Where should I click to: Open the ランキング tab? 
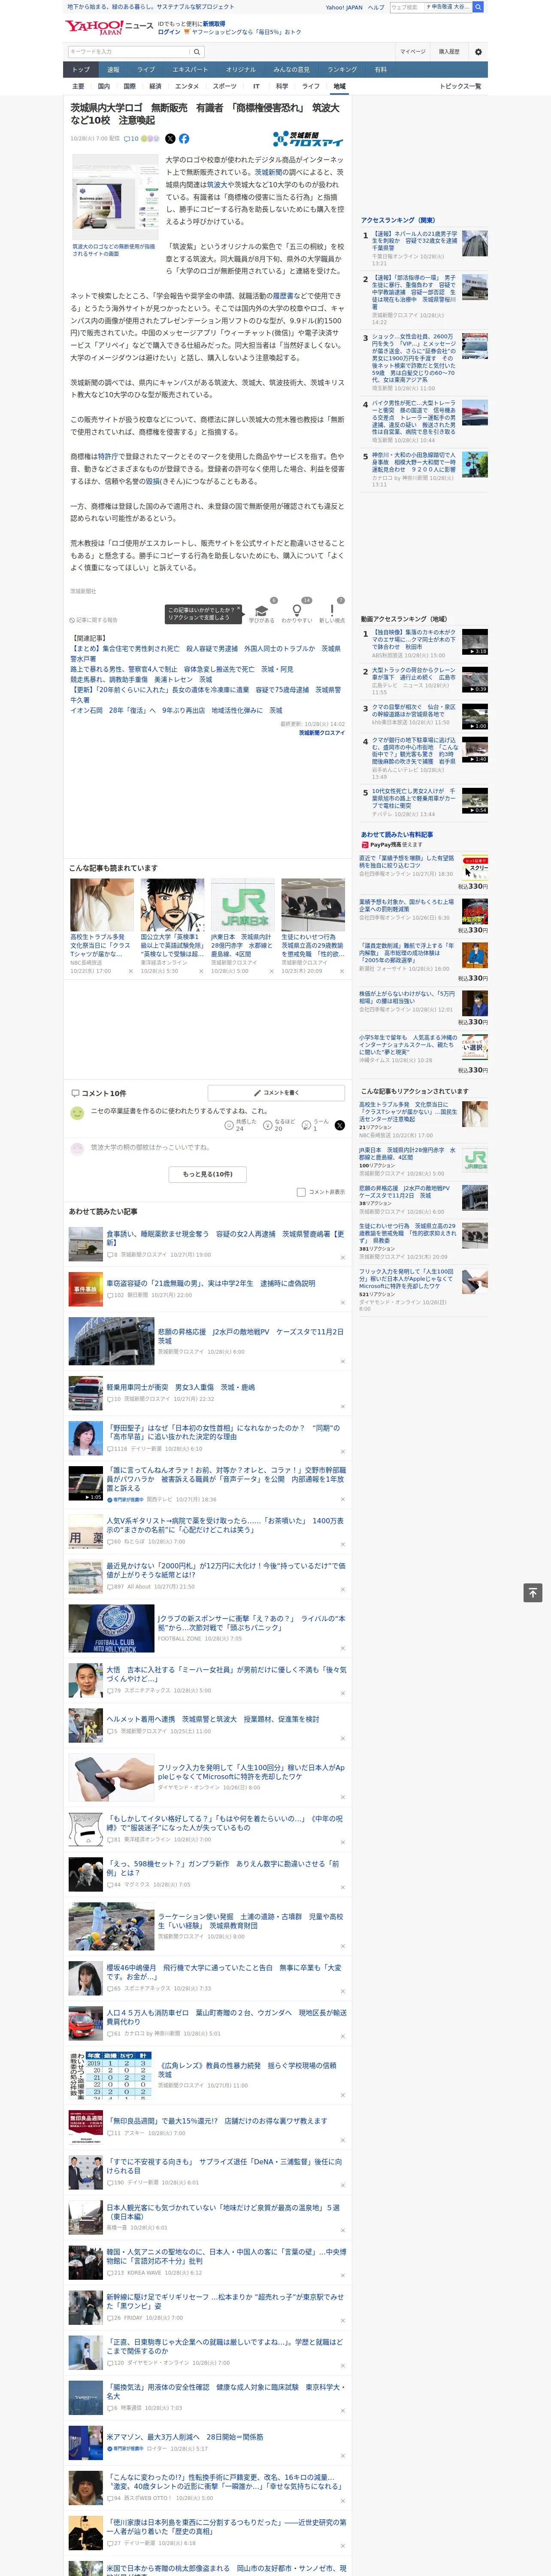point(342,70)
